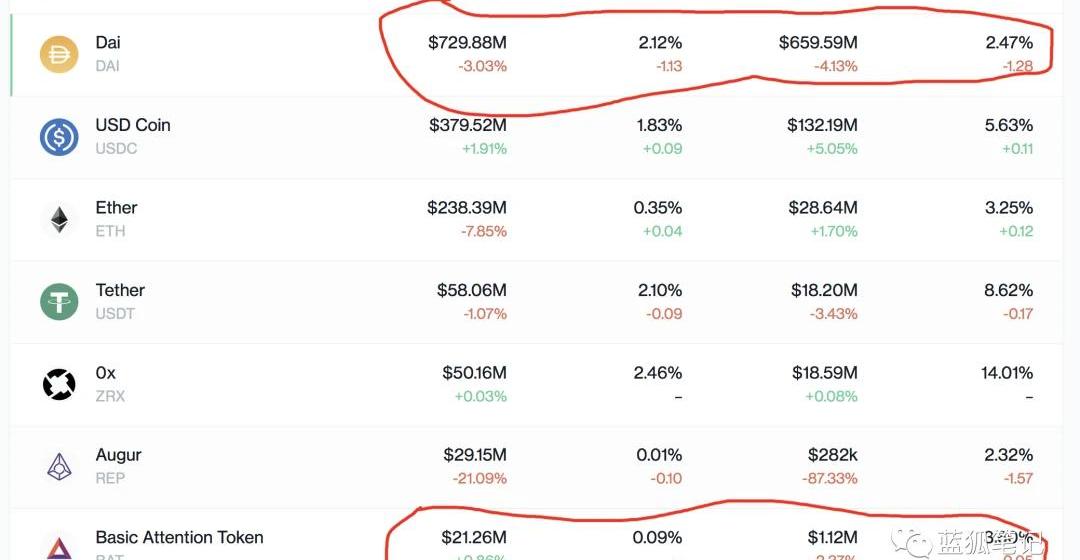Click Ether's 0.35% supply rate

coord(658,208)
